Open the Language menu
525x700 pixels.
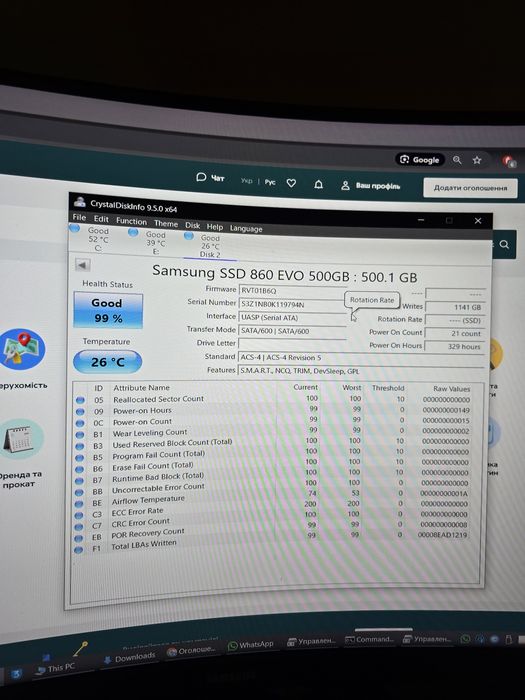pos(246,229)
